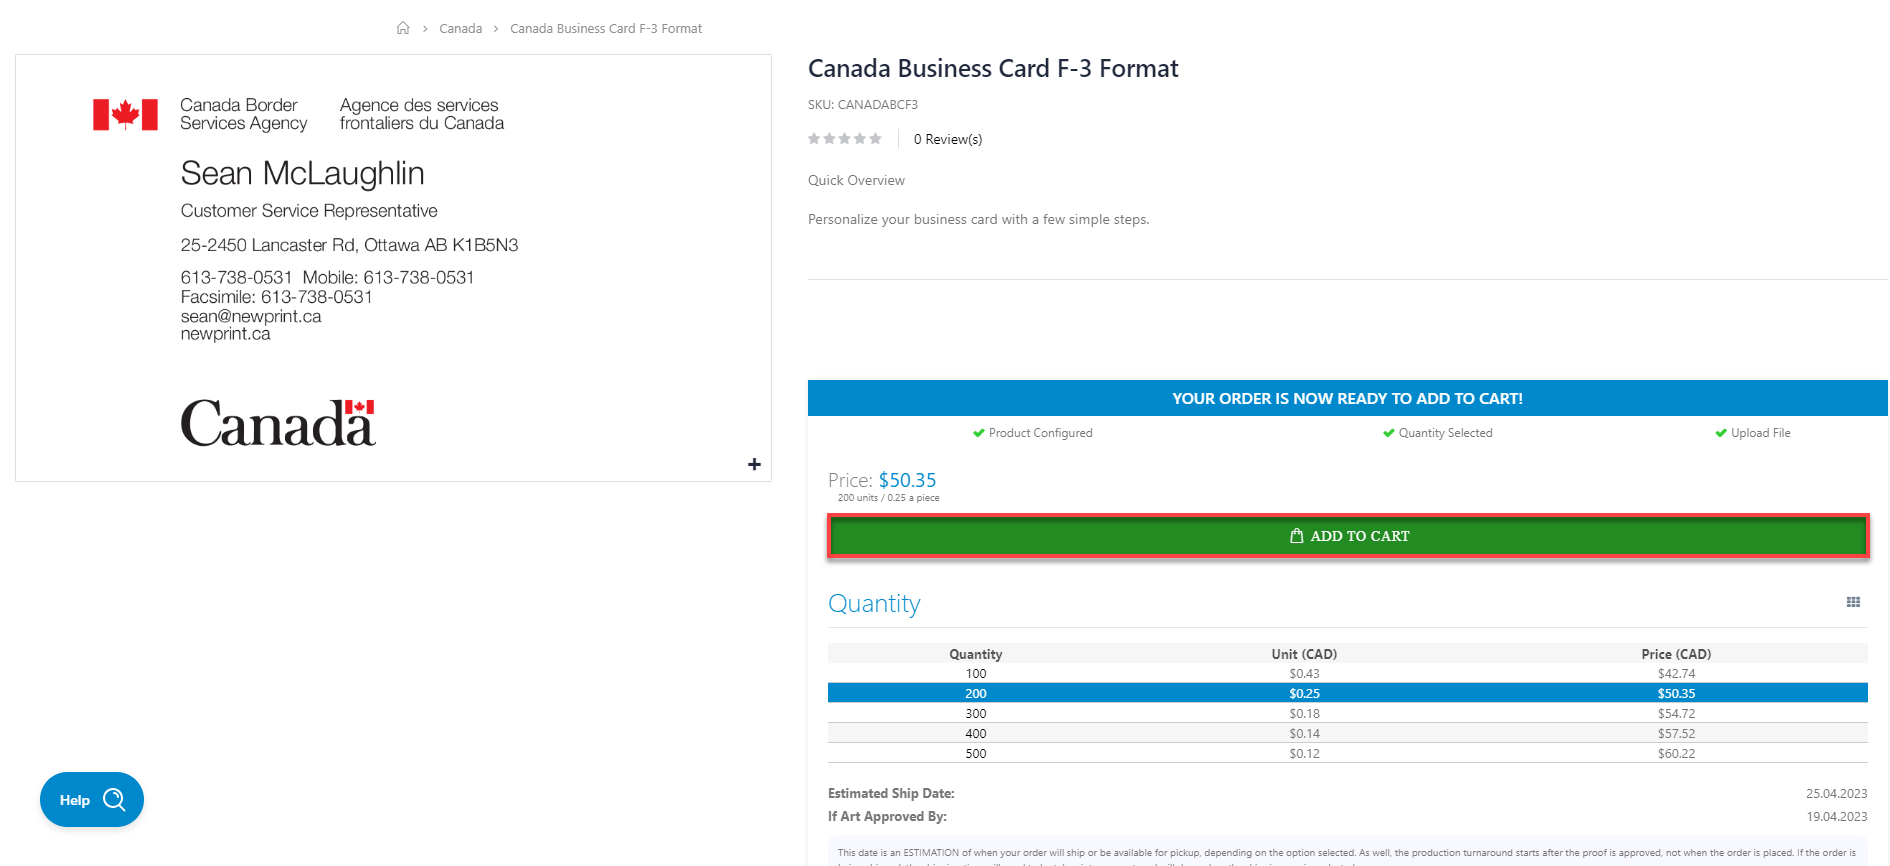Screen dimensions: 1890x866
Task: Click the Quick Overview label
Action: [856, 181]
